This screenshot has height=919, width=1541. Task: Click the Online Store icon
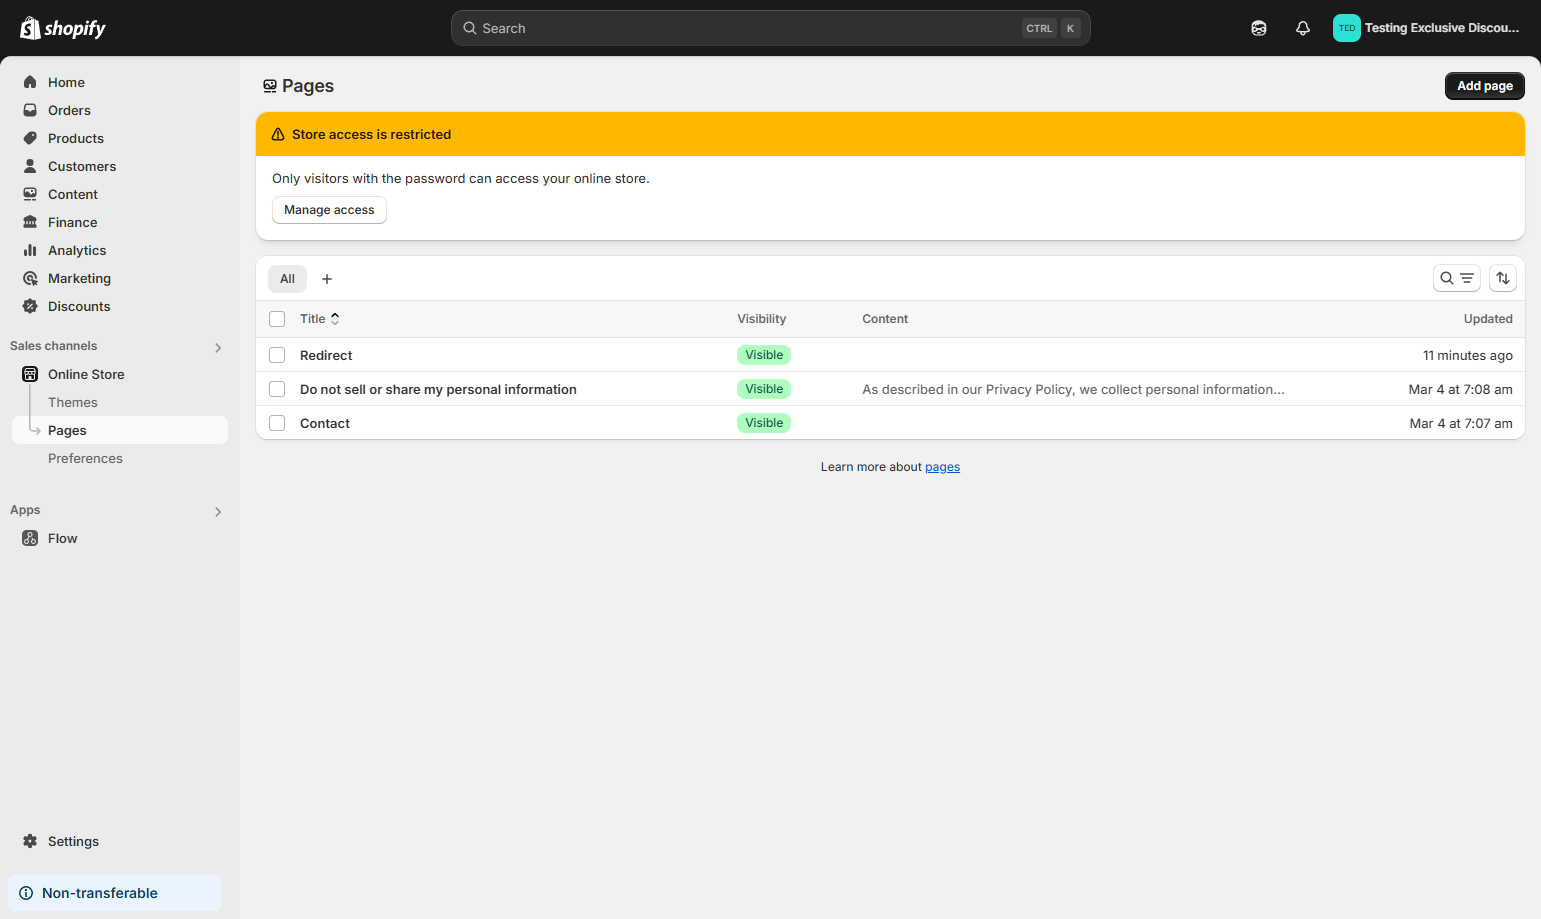click(30, 374)
